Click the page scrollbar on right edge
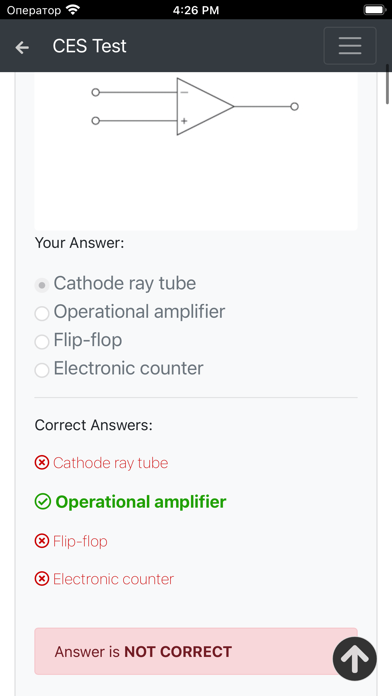Screen dimensions: 392x696 tap(388, 84)
